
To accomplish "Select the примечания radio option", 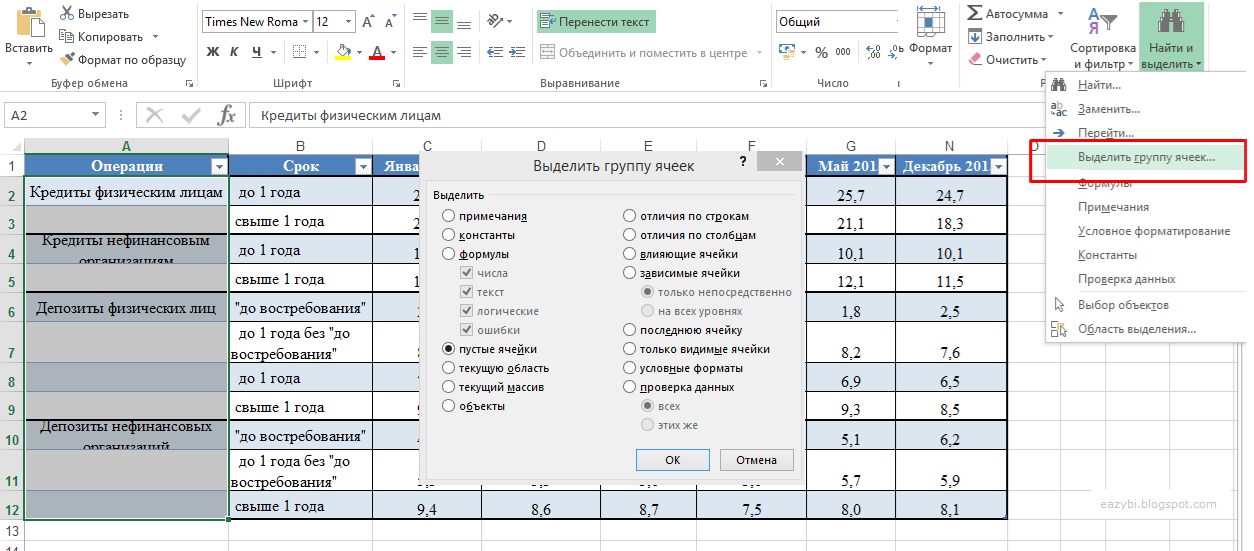I will 448,216.
